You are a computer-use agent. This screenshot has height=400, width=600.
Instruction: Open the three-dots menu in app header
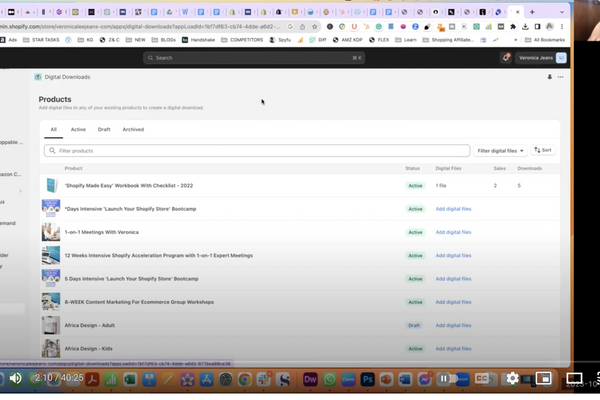[x=560, y=76]
